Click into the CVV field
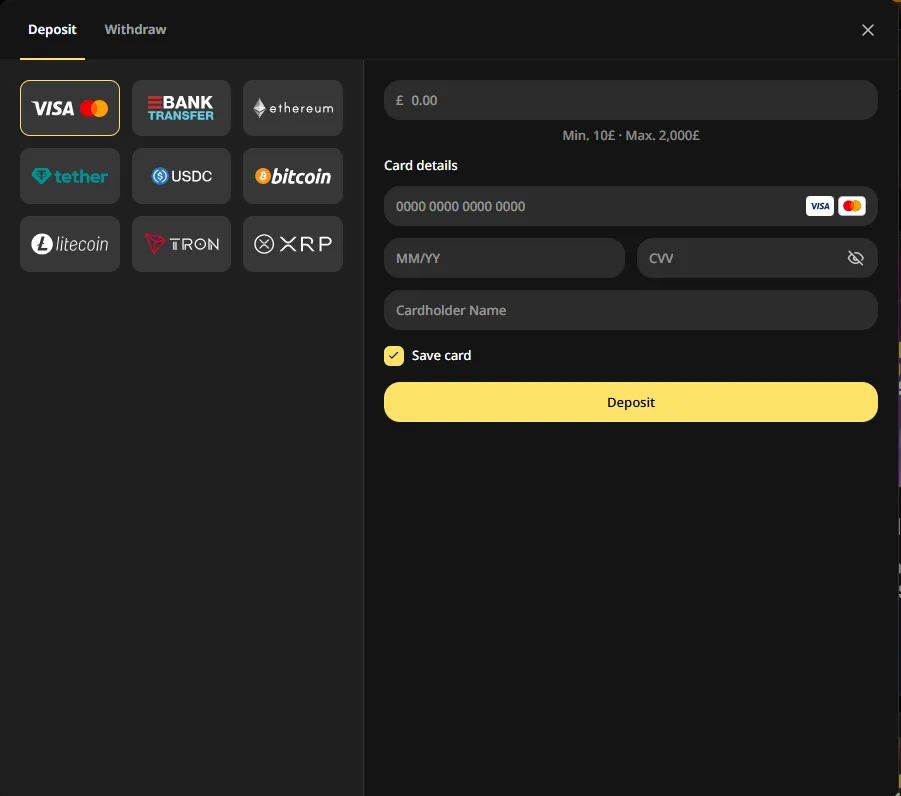Screen dimensions: 901x796 click(x=757, y=258)
